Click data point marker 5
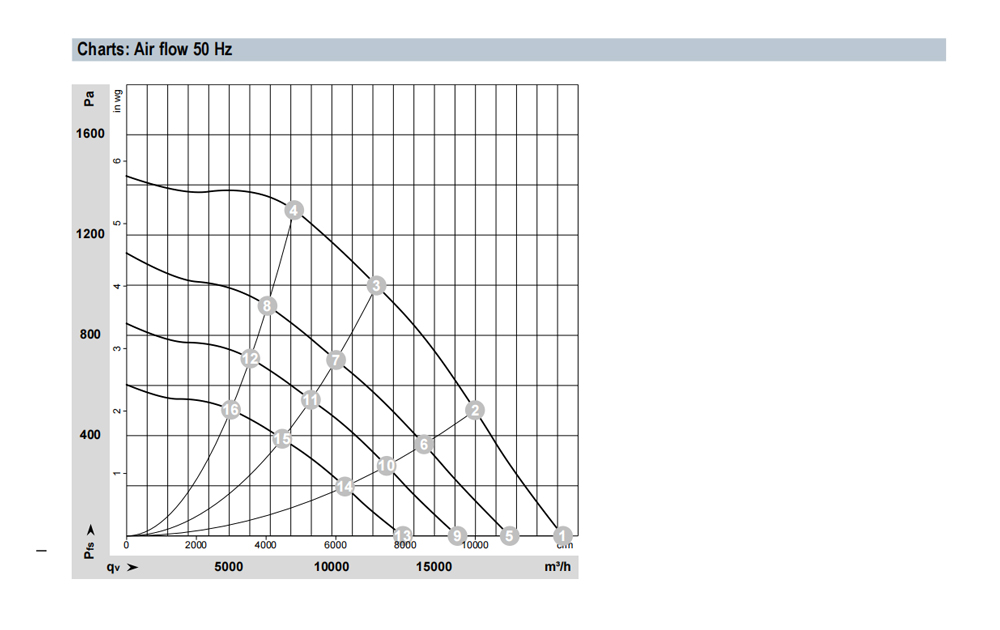This screenshot has width=1000, height=630. (x=509, y=536)
